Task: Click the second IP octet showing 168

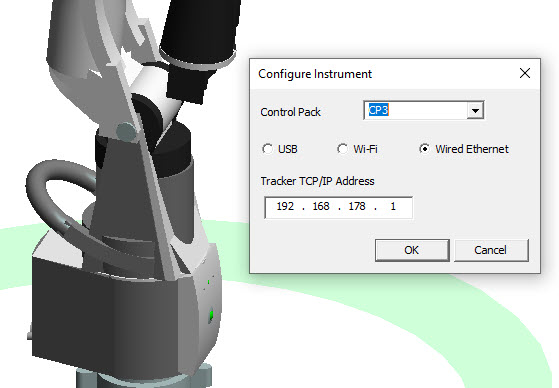Action: coord(321,206)
